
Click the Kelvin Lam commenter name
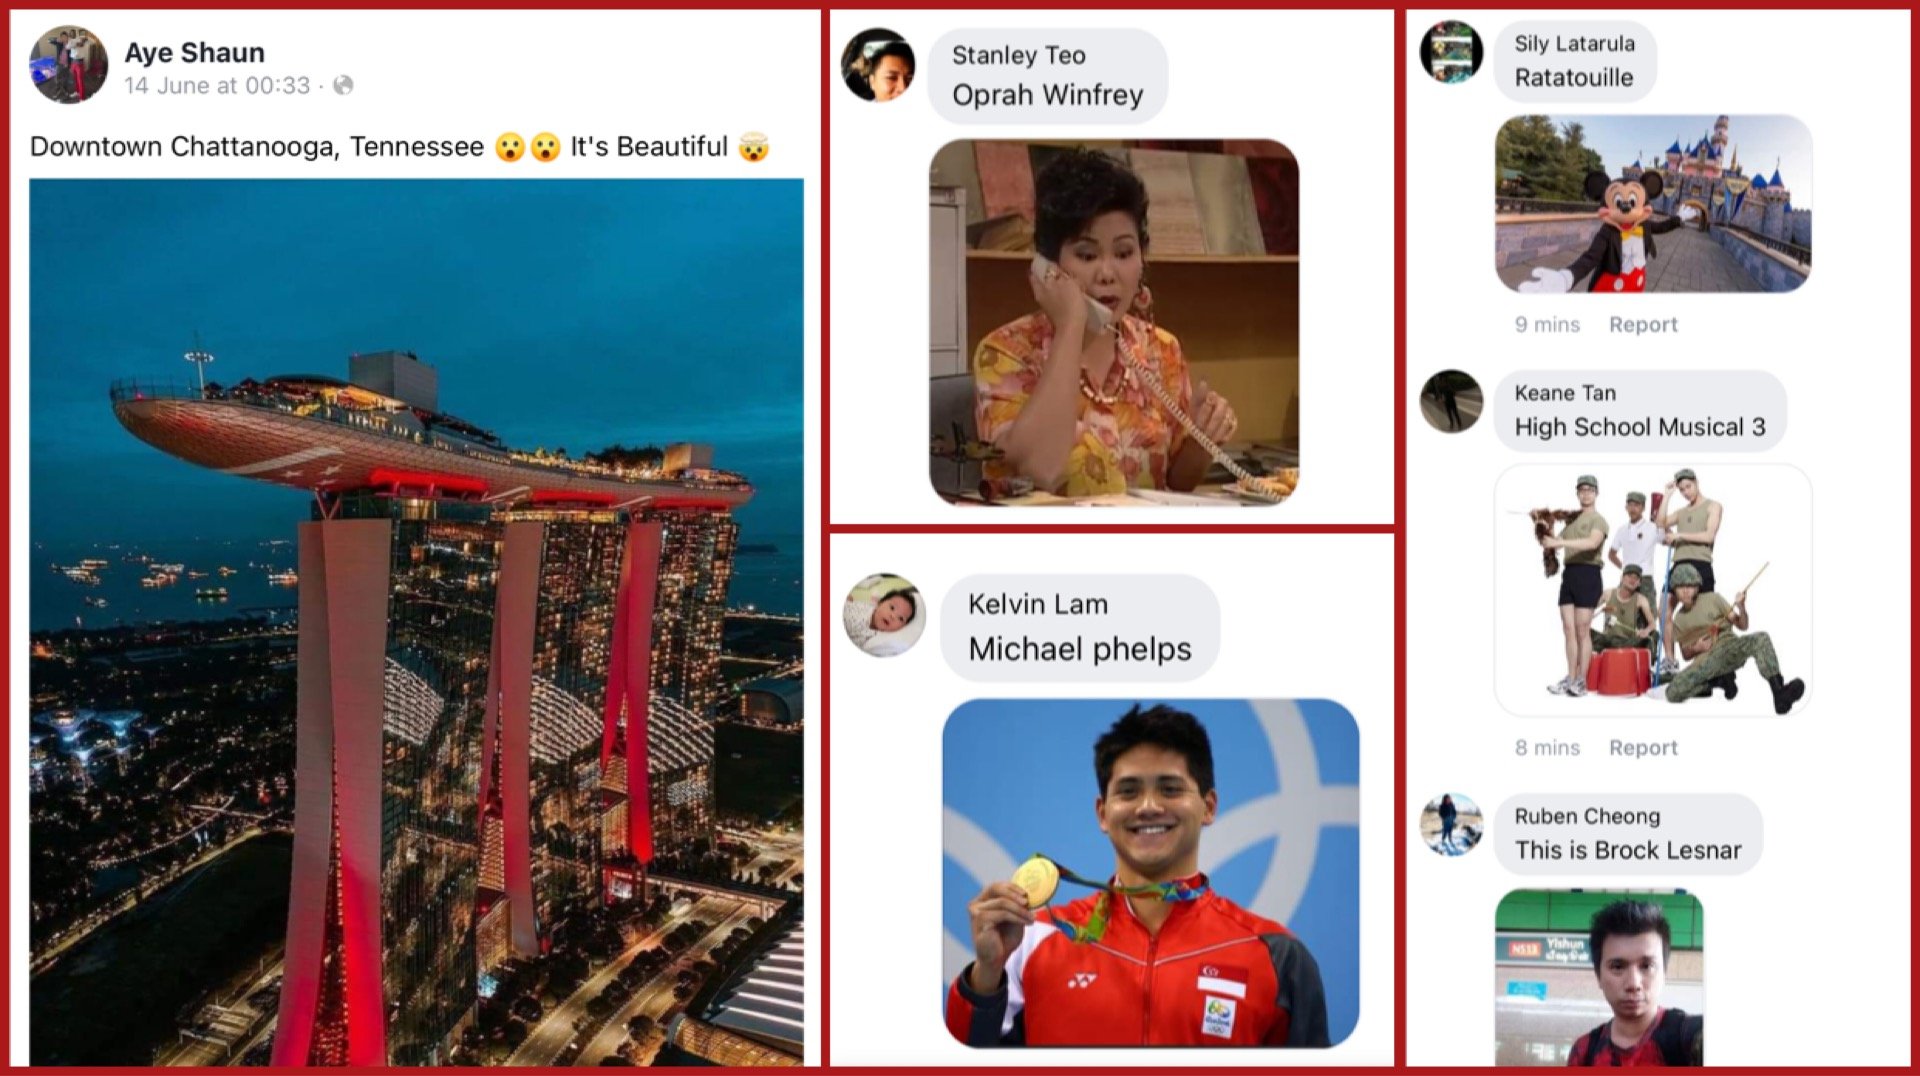pyautogui.click(x=1037, y=604)
